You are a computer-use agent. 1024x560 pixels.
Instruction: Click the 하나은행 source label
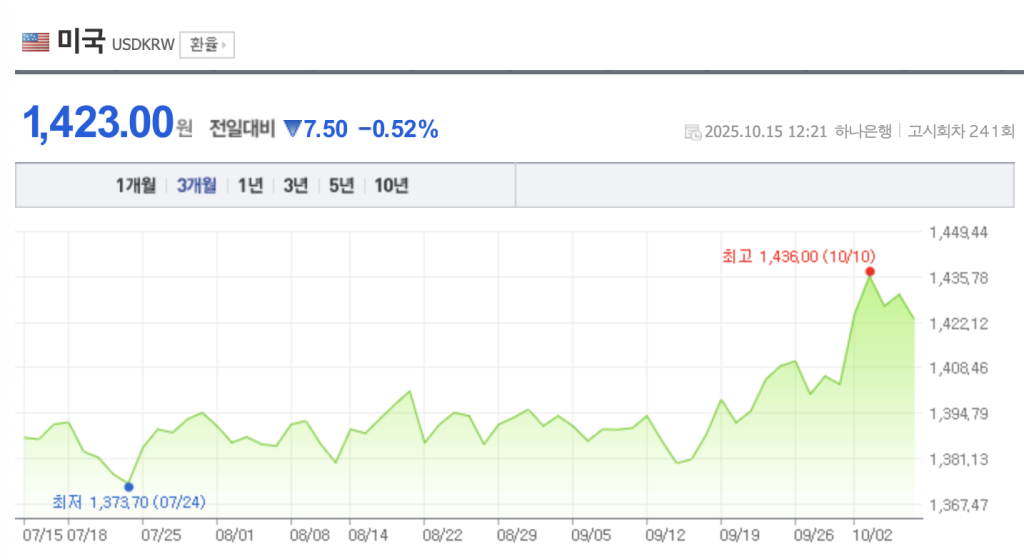point(864,132)
